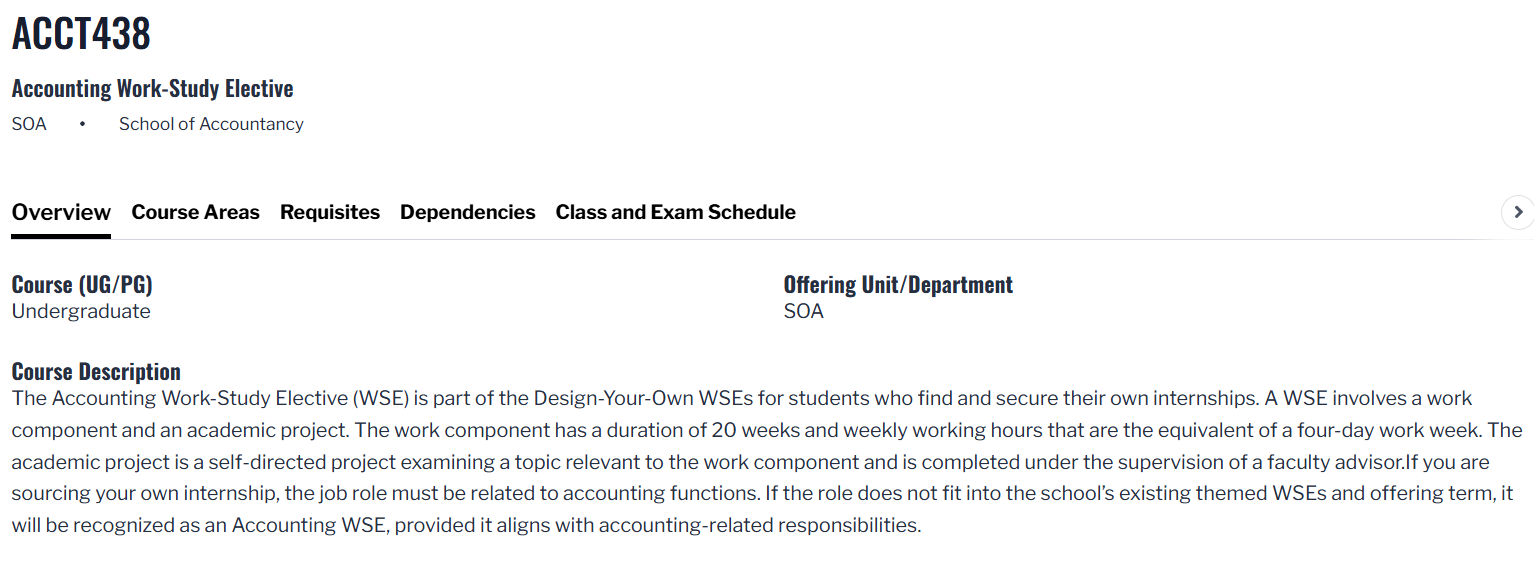Screen dimensions: 1534x565
Task: Click the SOA label below the title
Action: pos(29,124)
